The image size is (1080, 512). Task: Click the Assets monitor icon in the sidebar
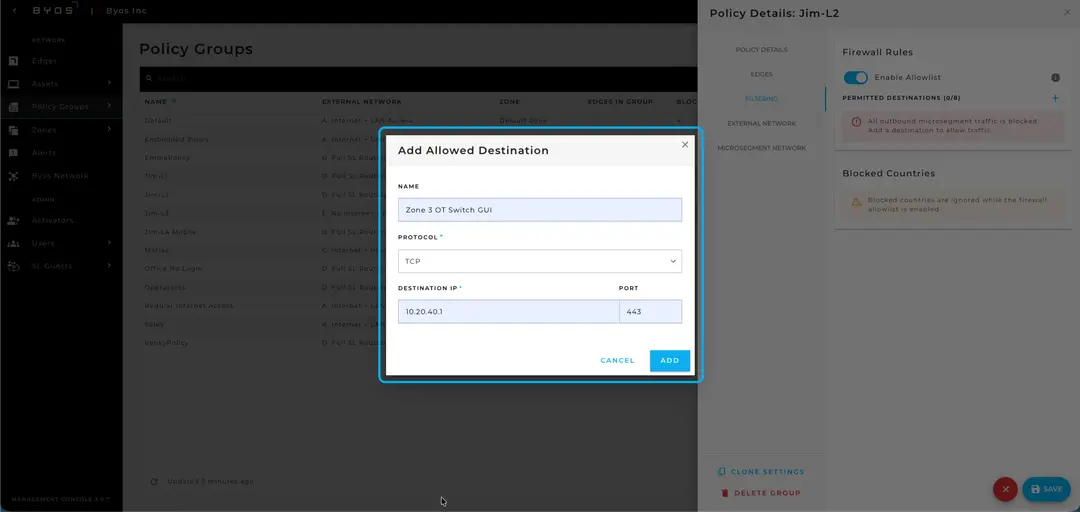[x=13, y=84]
